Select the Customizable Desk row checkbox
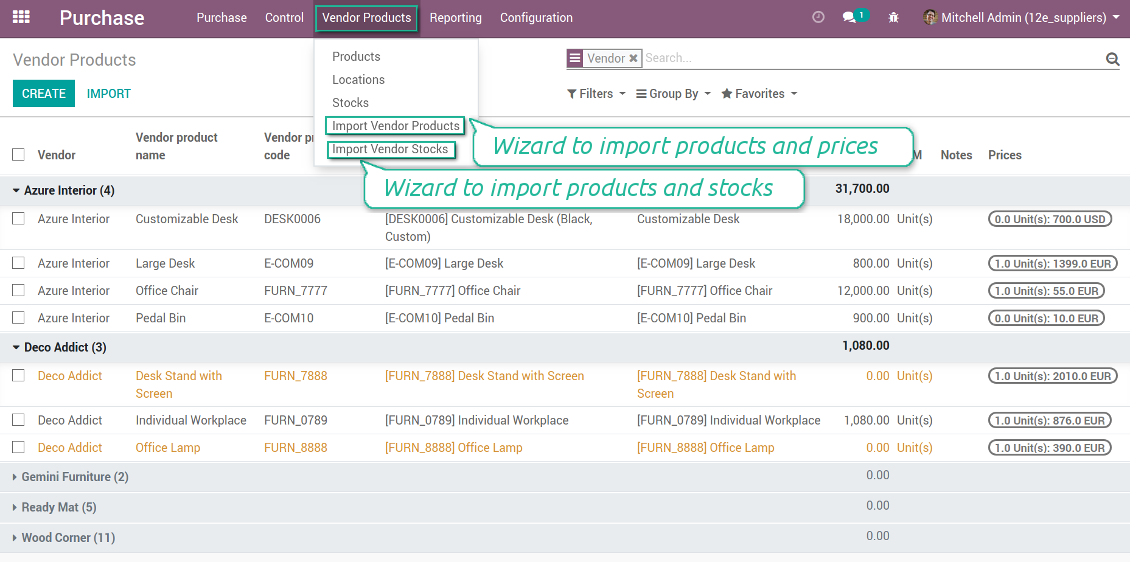This screenshot has width=1130, height=562. pyautogui.click(x=18, y=219)
